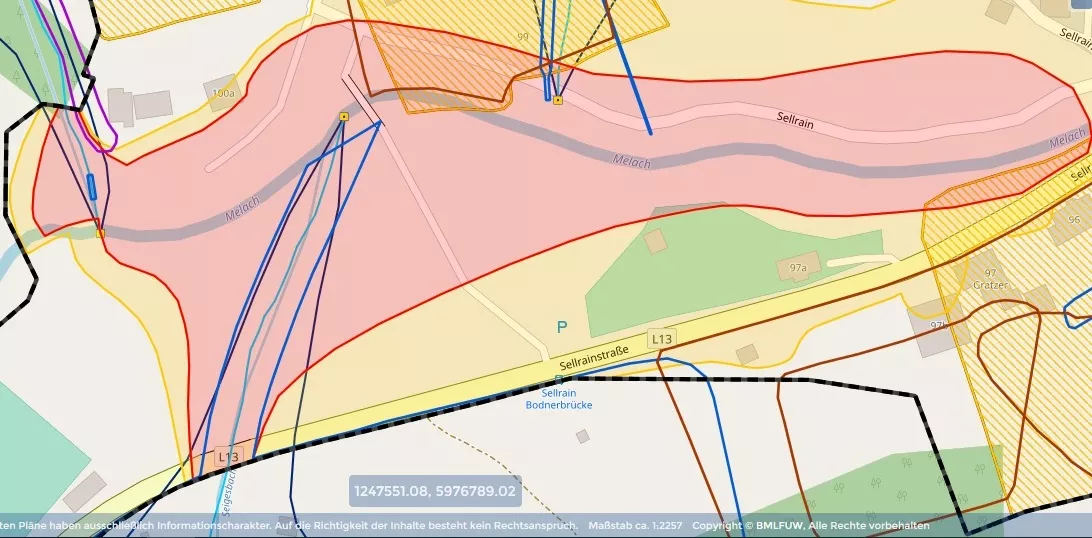
Task: Click the house number 99 label
Action: (x=523, y=37)
